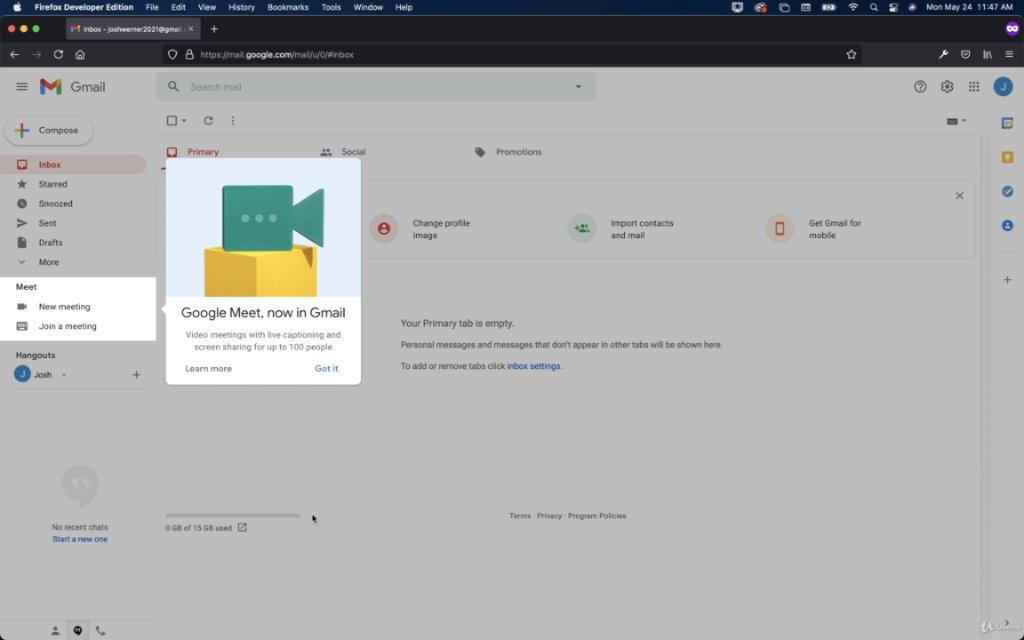Image resolution: width=1024 pixels, height=640 pixels.
Task: Click the search magnifier icon in Gmail
Action: tap(173, 87)
